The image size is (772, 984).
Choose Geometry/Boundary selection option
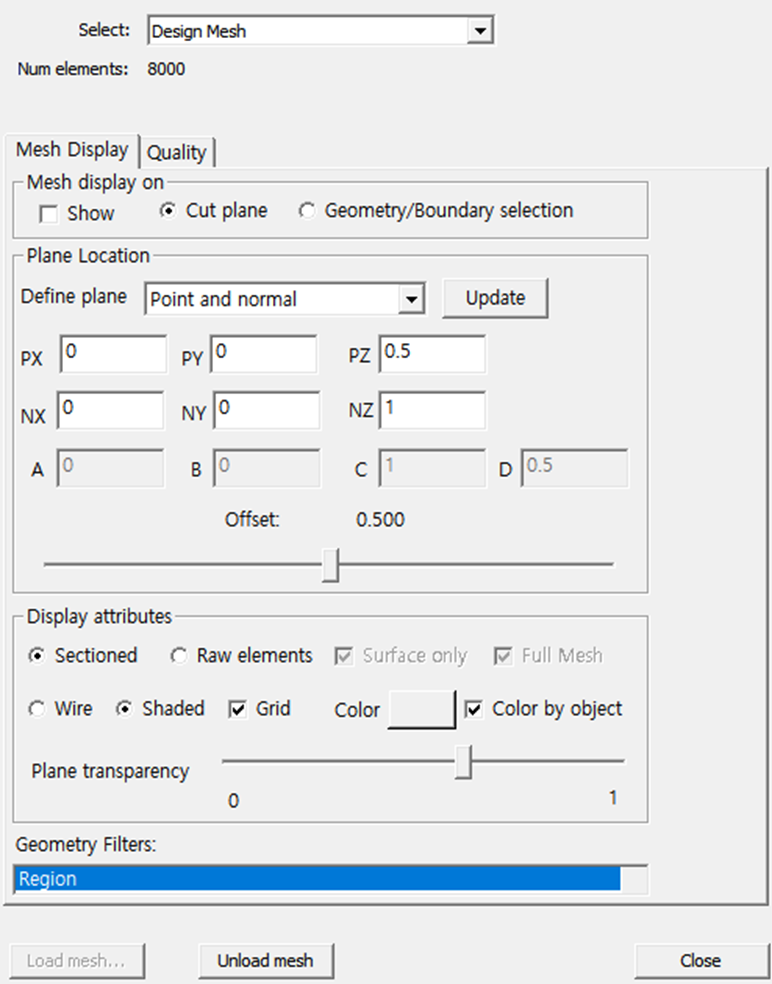(x=307, y=211)
